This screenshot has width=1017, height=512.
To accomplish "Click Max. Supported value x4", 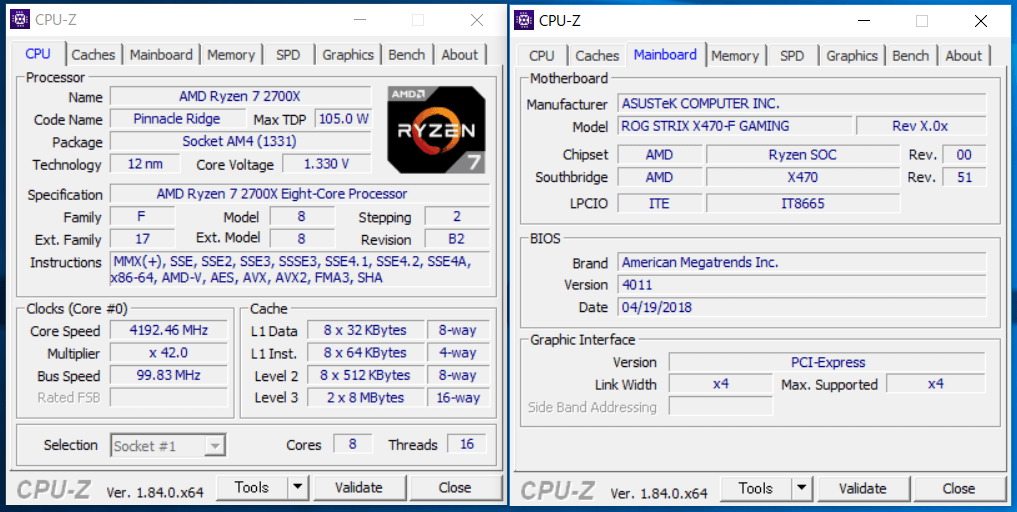I will point(935,384).
